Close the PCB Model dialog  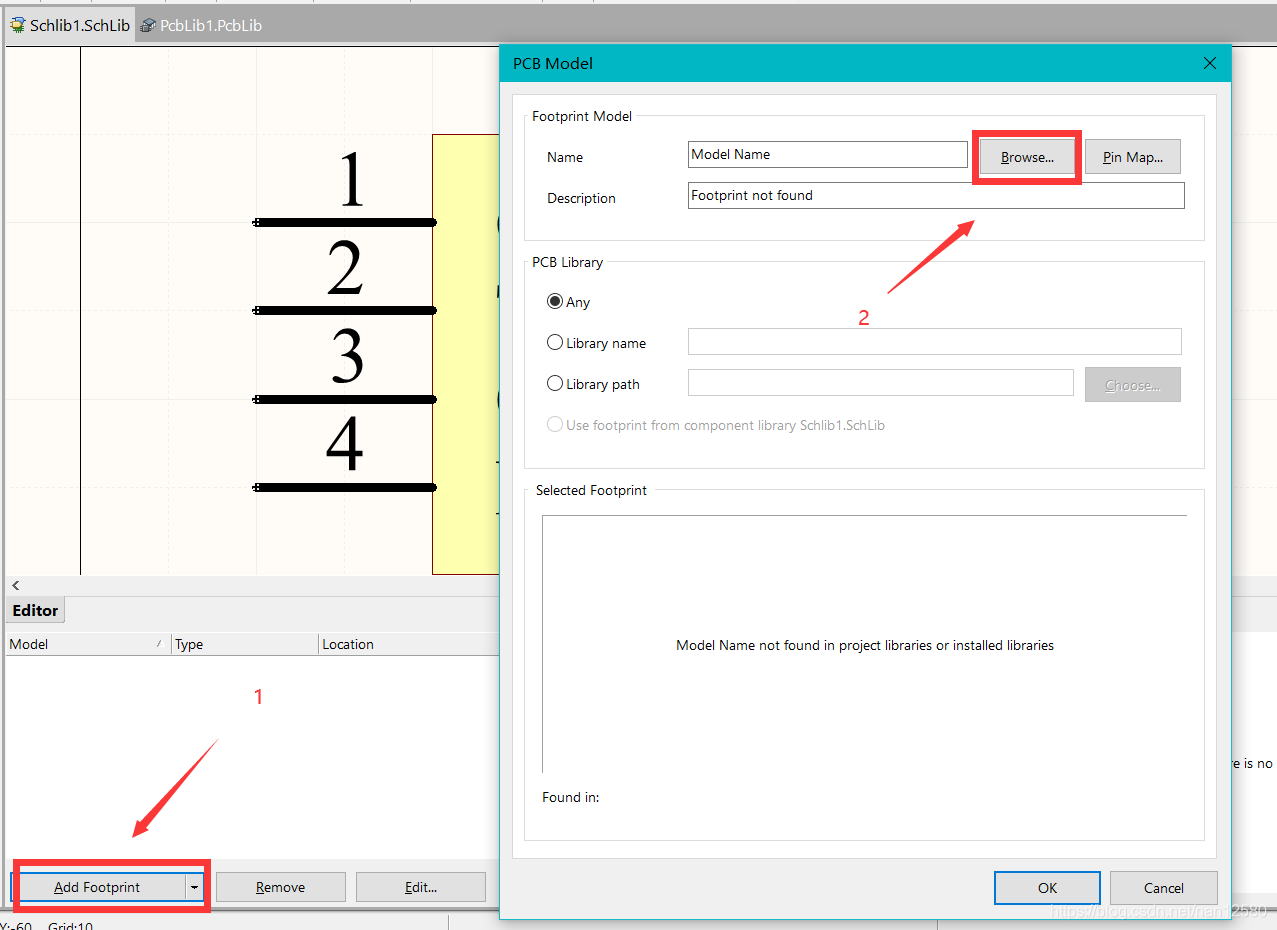point(1210,63)
